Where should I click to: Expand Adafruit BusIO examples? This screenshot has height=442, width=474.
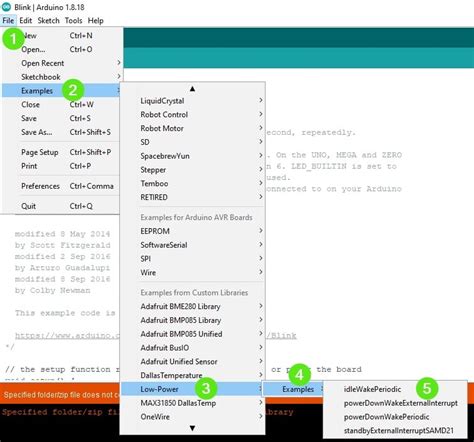point(193,348)
